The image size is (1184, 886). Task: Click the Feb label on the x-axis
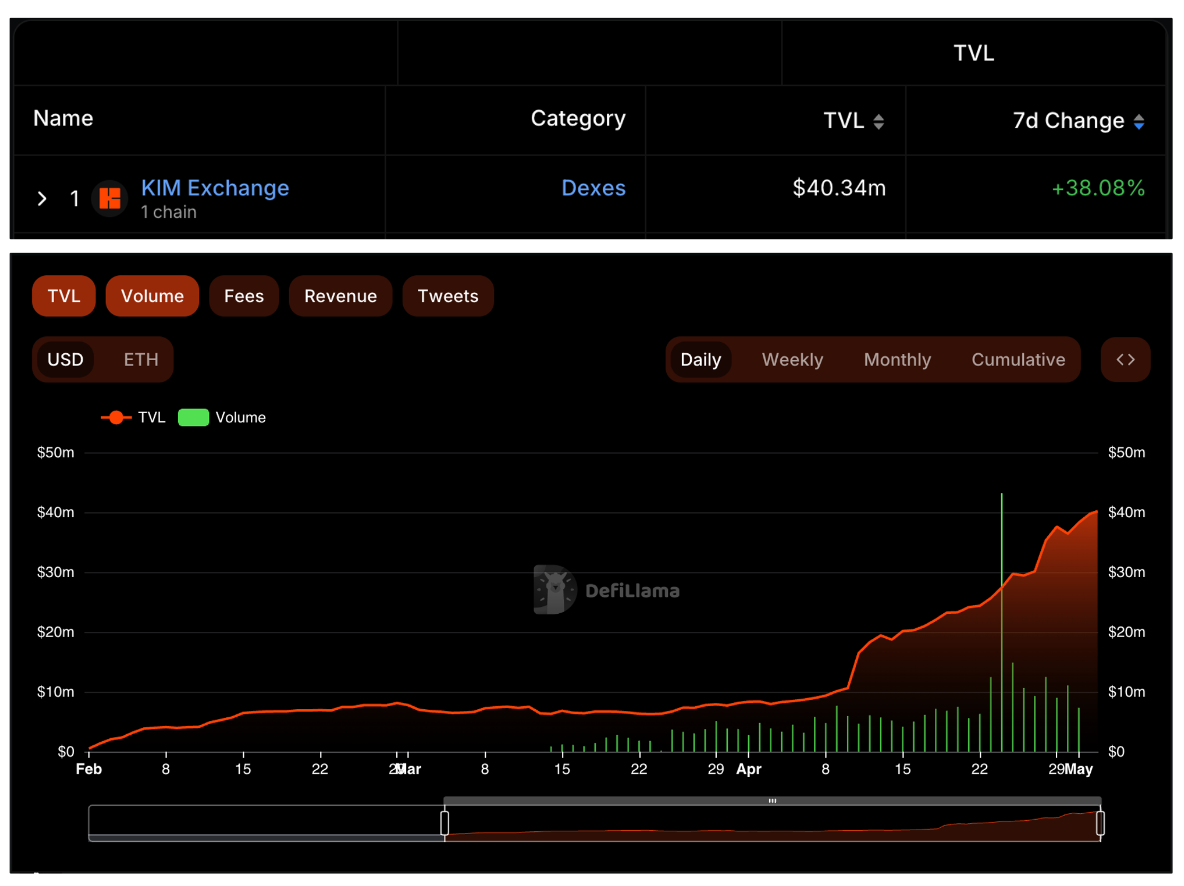pyautogui.click(x=88, y=770)
